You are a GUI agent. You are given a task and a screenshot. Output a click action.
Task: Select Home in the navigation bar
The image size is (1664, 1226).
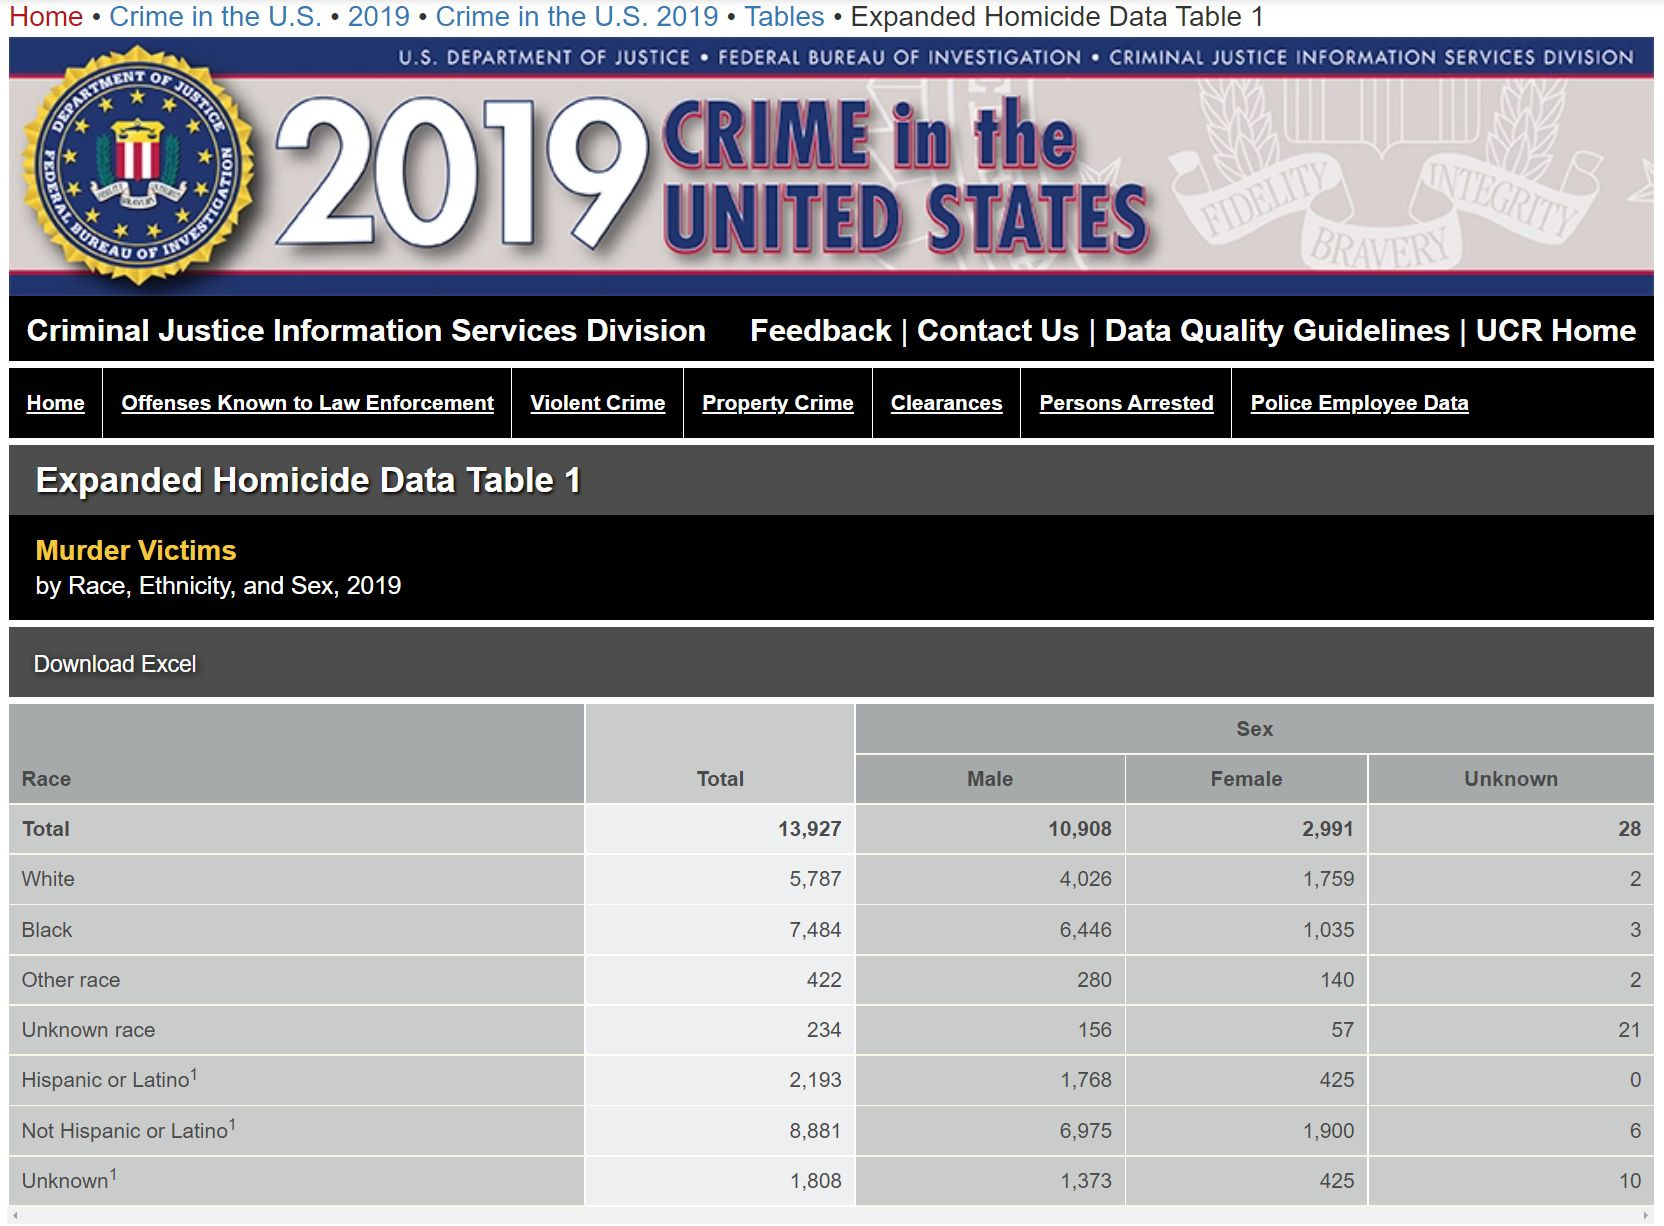[56, 403]
